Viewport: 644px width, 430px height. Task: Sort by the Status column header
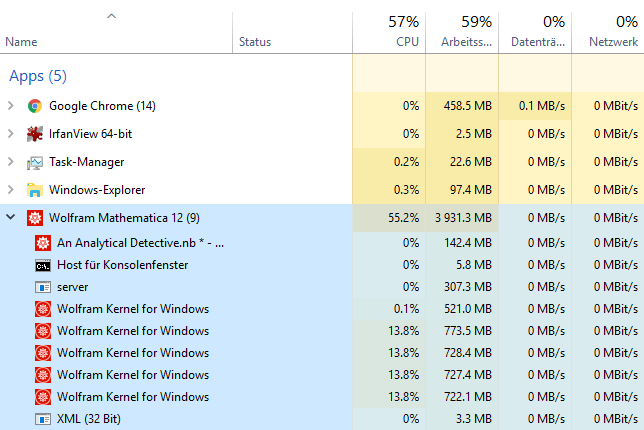[x=292, y=33]
